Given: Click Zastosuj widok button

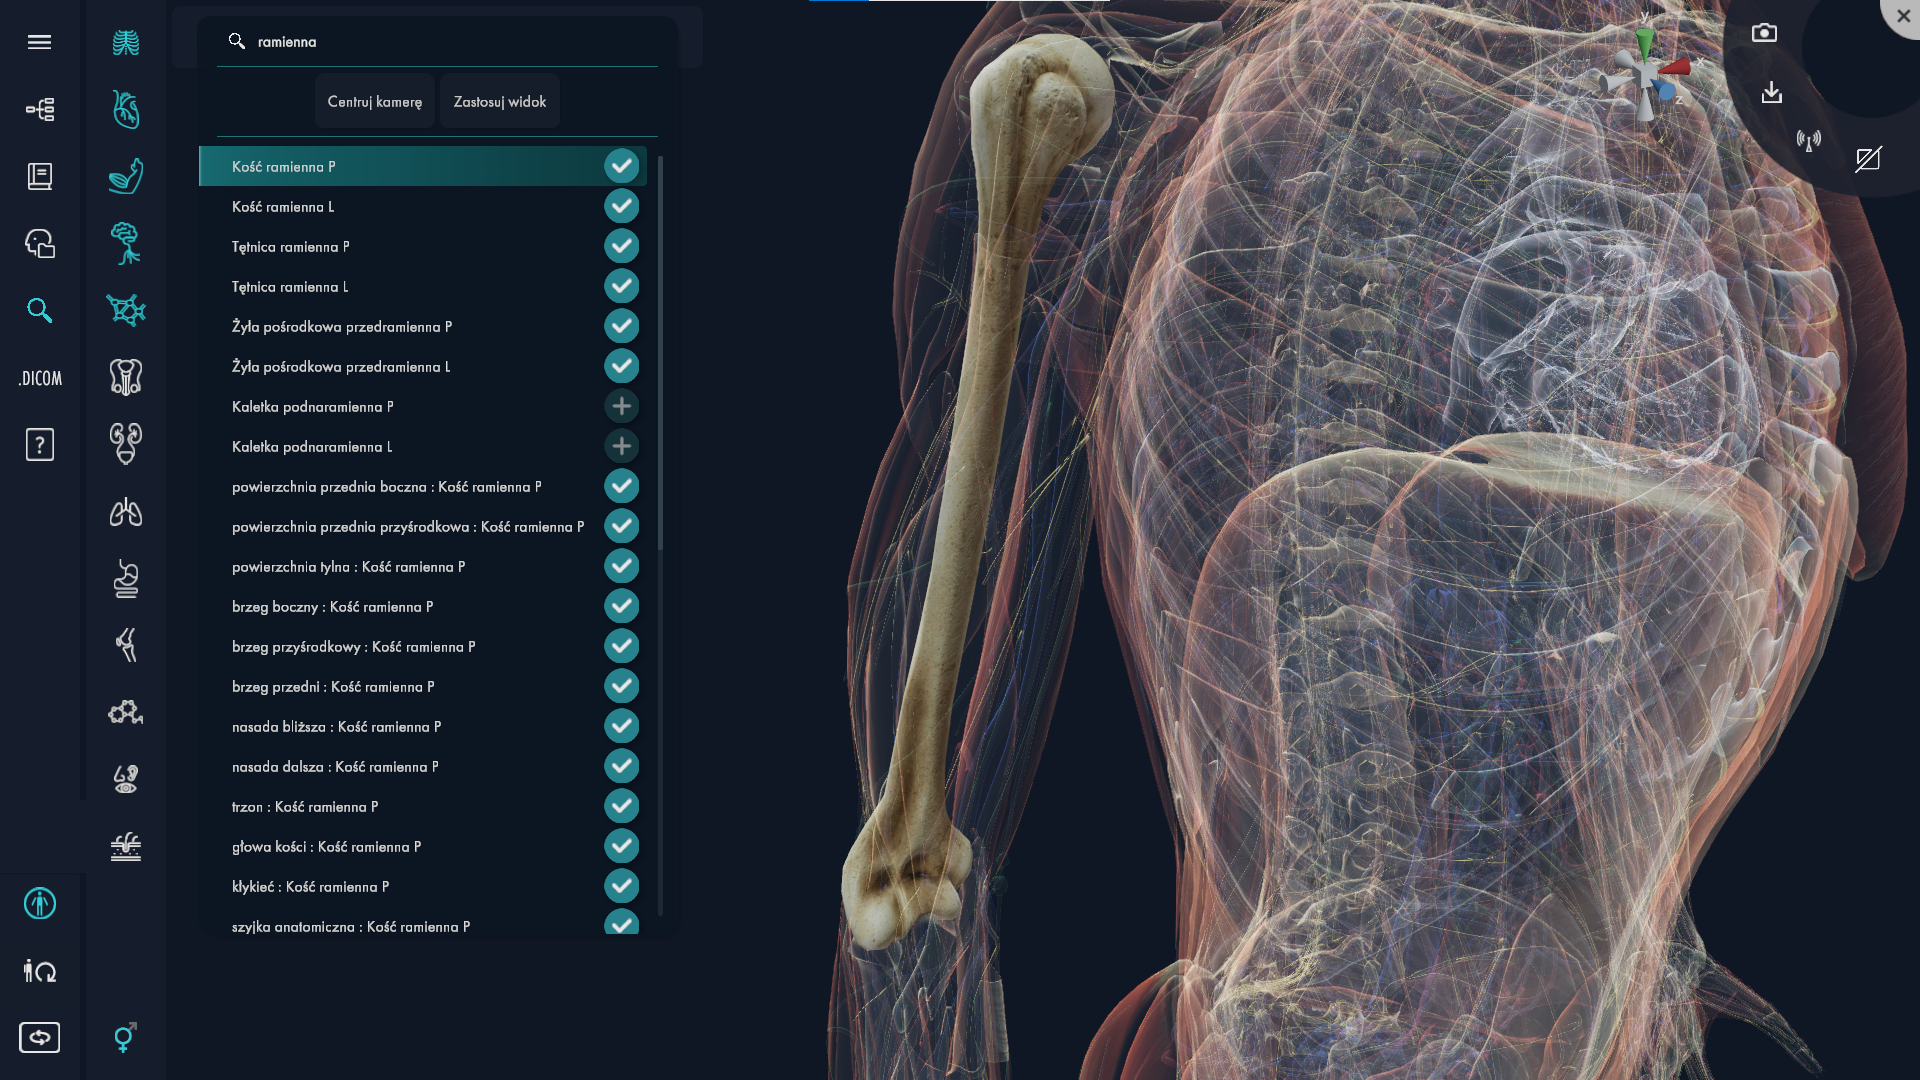Looking at the screenshot, I should [500, 101].
